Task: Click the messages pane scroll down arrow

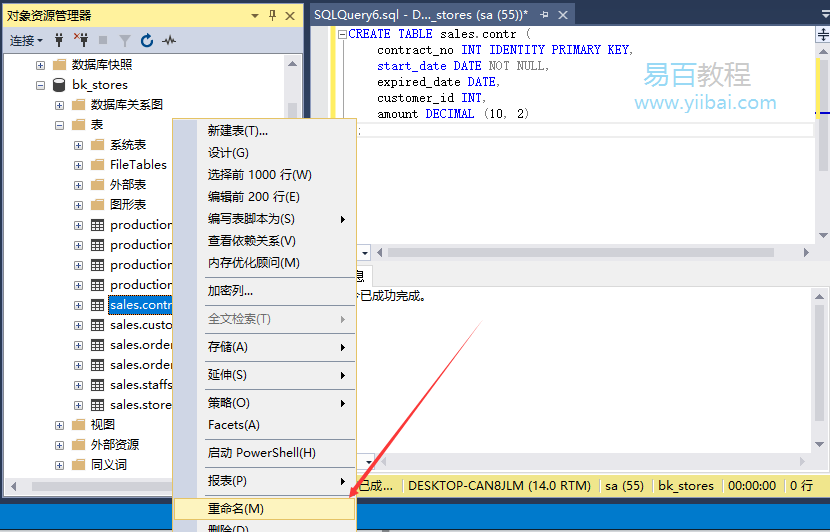Action: tap(819, 444)
